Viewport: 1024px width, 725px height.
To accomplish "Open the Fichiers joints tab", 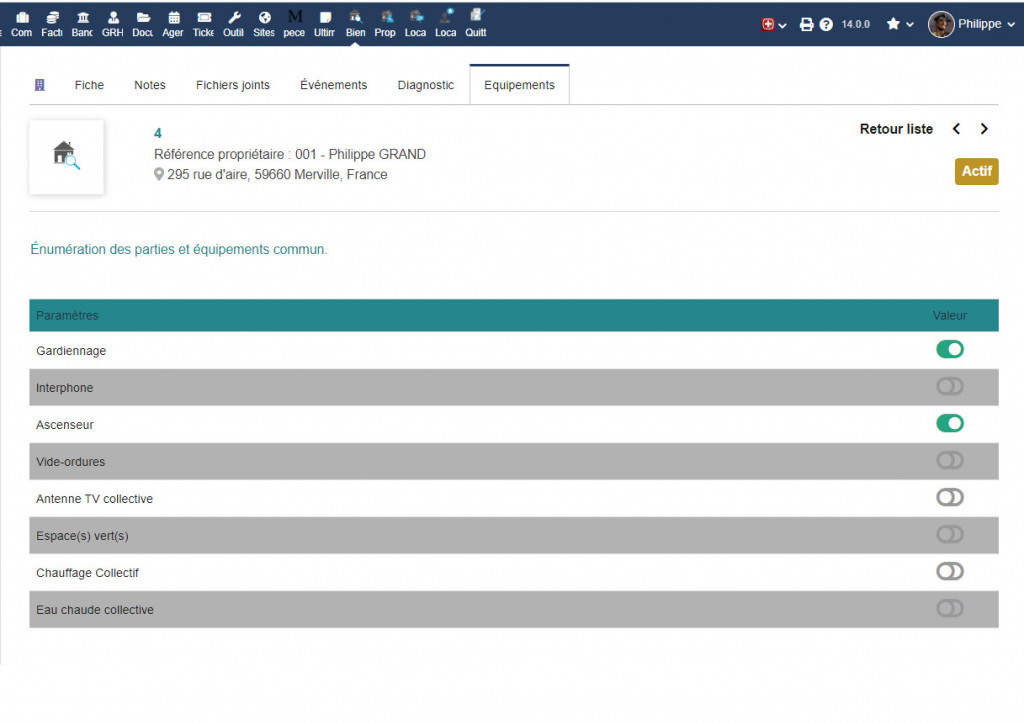I will point(232,85).
